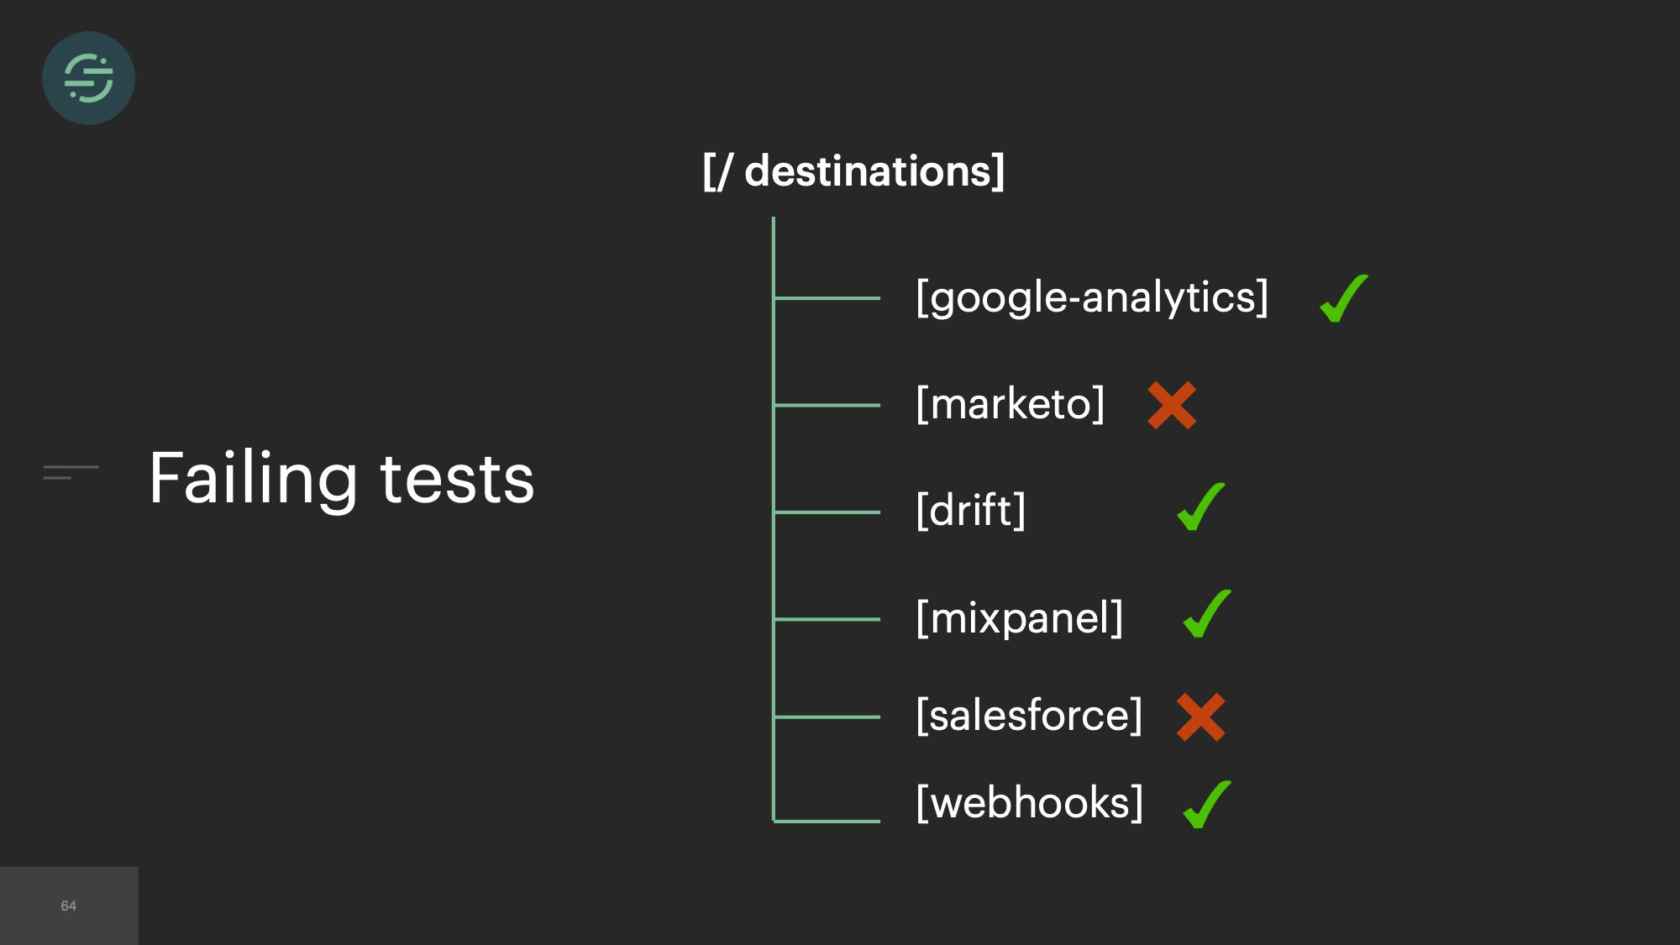The height and width of the screenshot is (945, 1680).
Task: Choose the [mixpanel] destination item
Action: click(1019, 618)
